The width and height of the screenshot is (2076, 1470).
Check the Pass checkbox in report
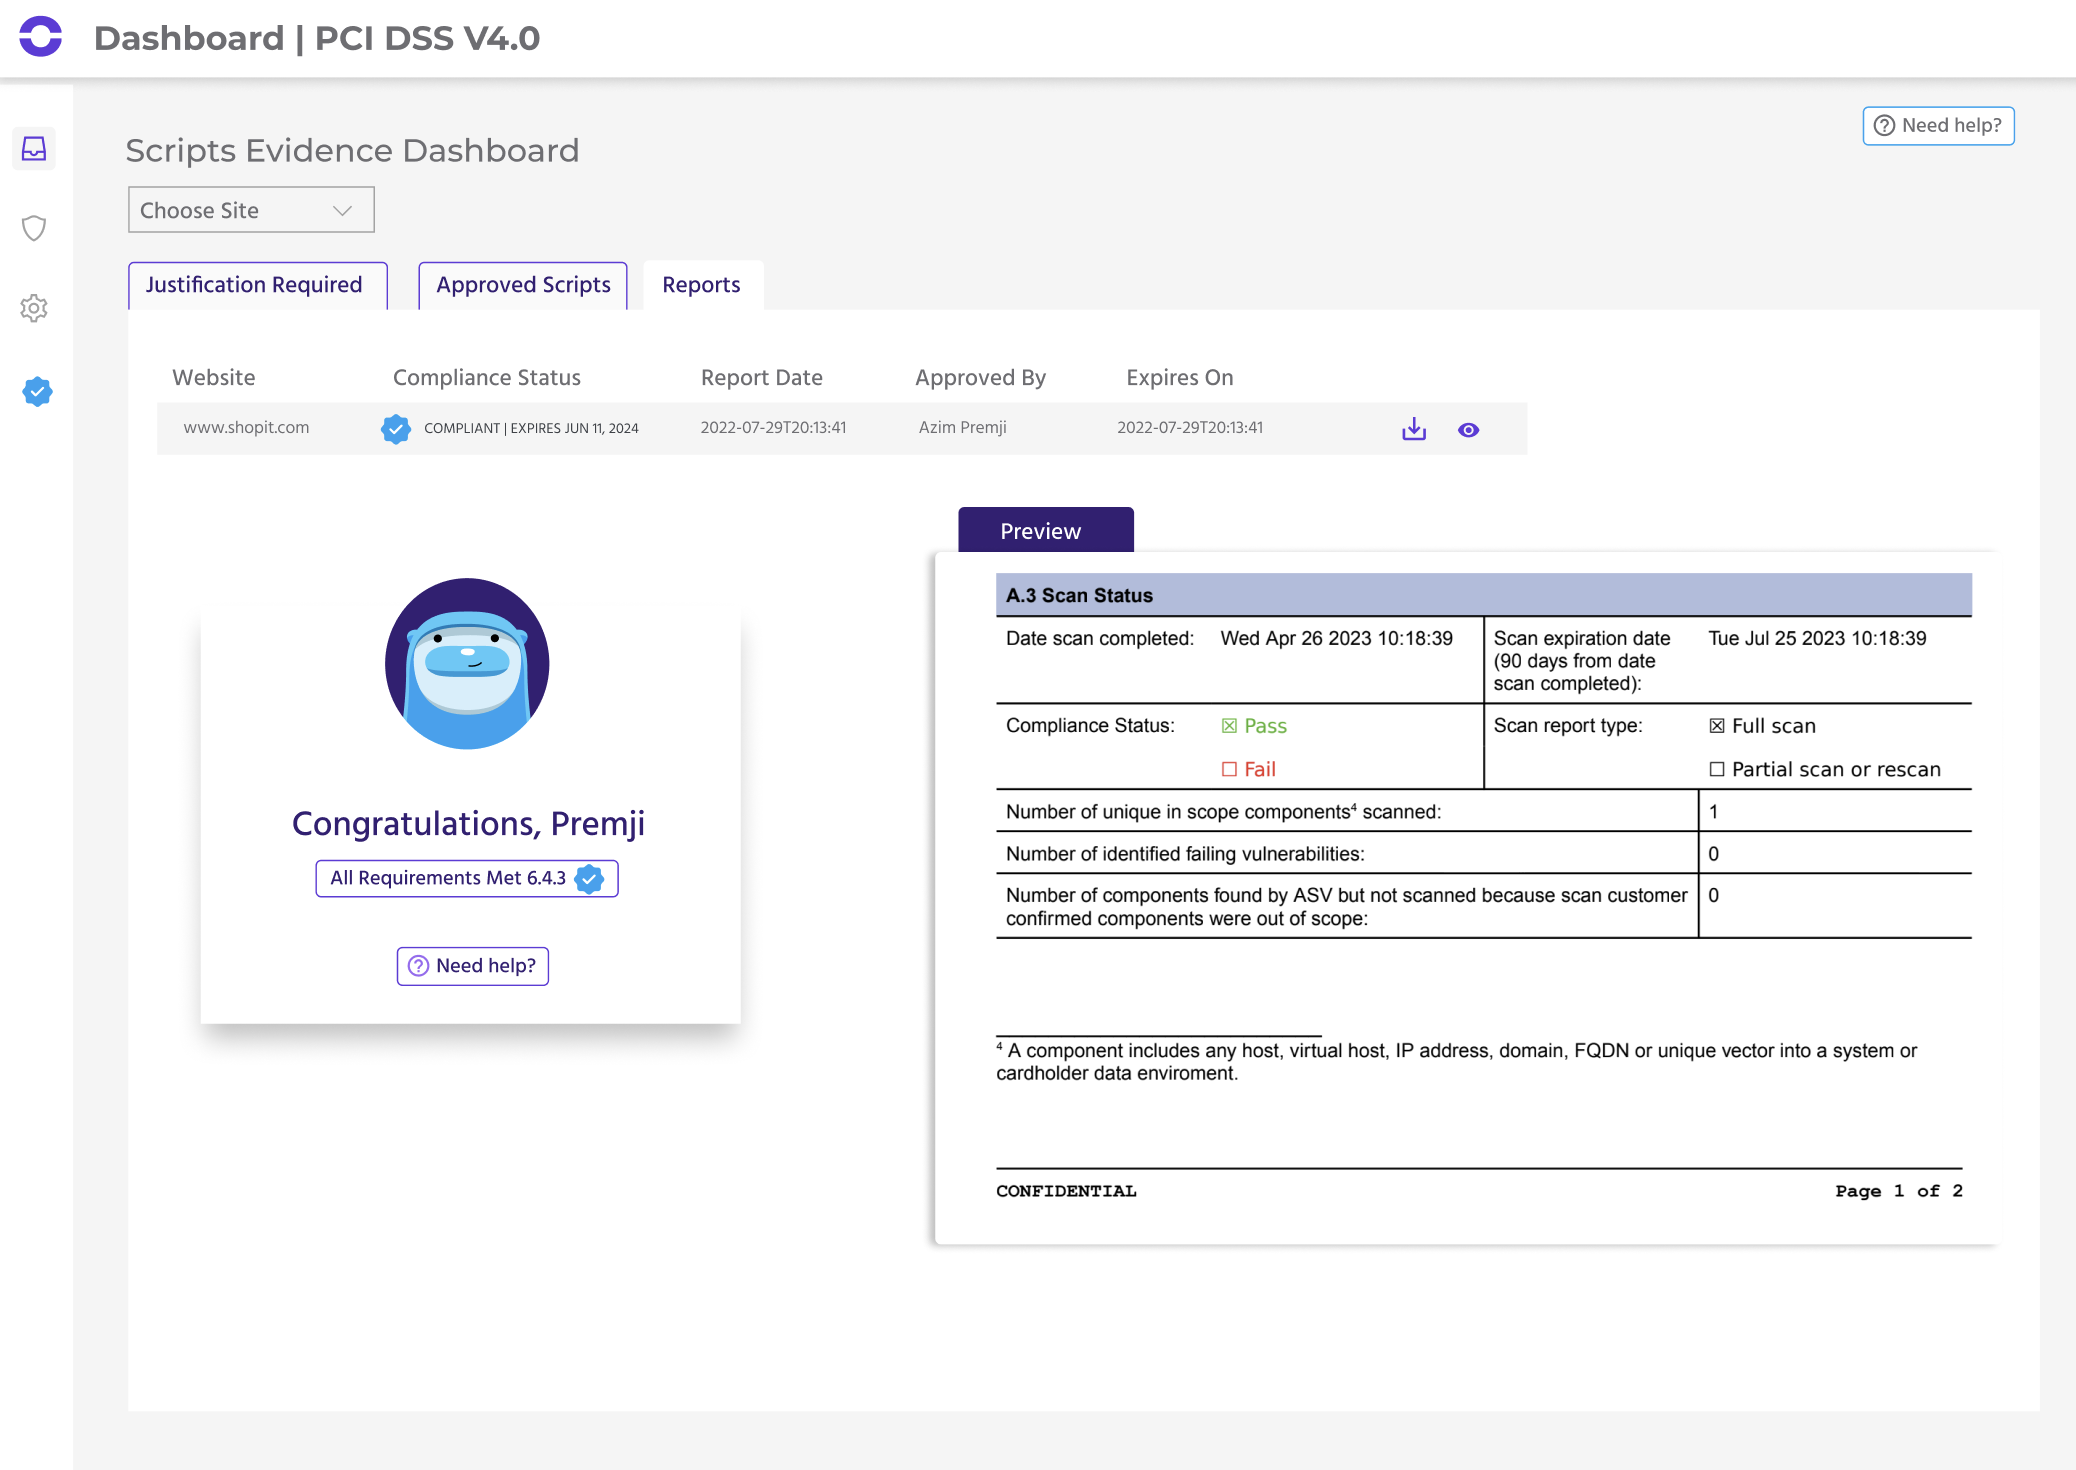coord(1229,726)
